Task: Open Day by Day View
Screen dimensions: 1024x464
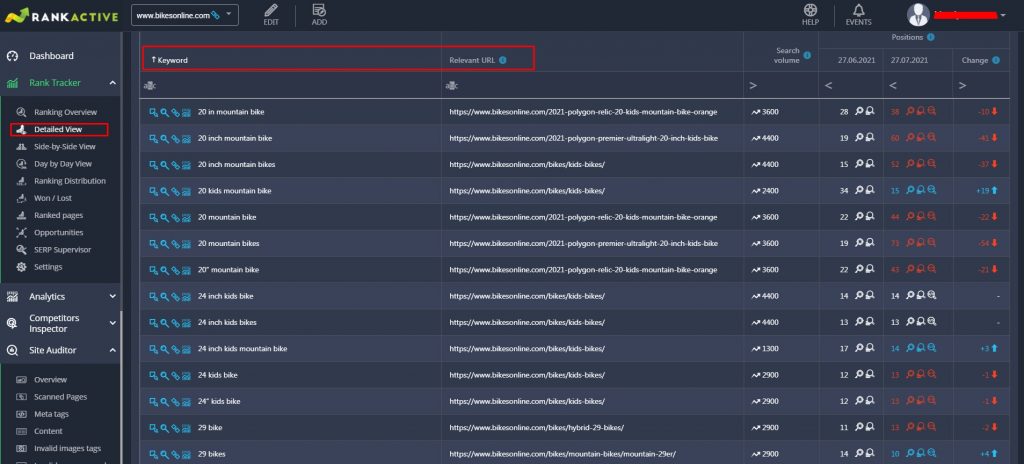Action: tap(63, 164)
